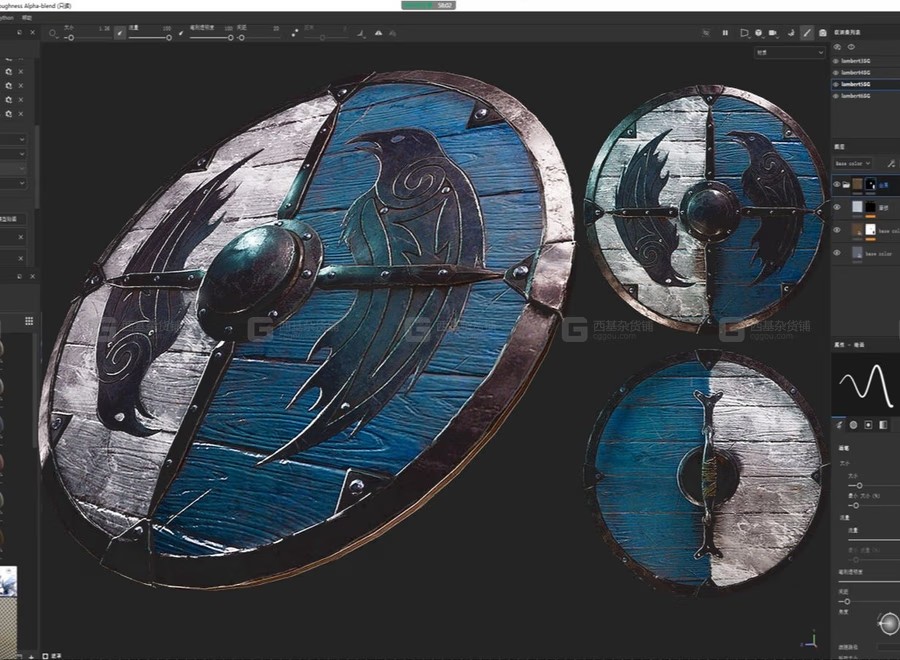The width and height of the screenshot is (900, 660).
Task: Select the lambert5SG texture set
Action: click(x=856, y=84)
